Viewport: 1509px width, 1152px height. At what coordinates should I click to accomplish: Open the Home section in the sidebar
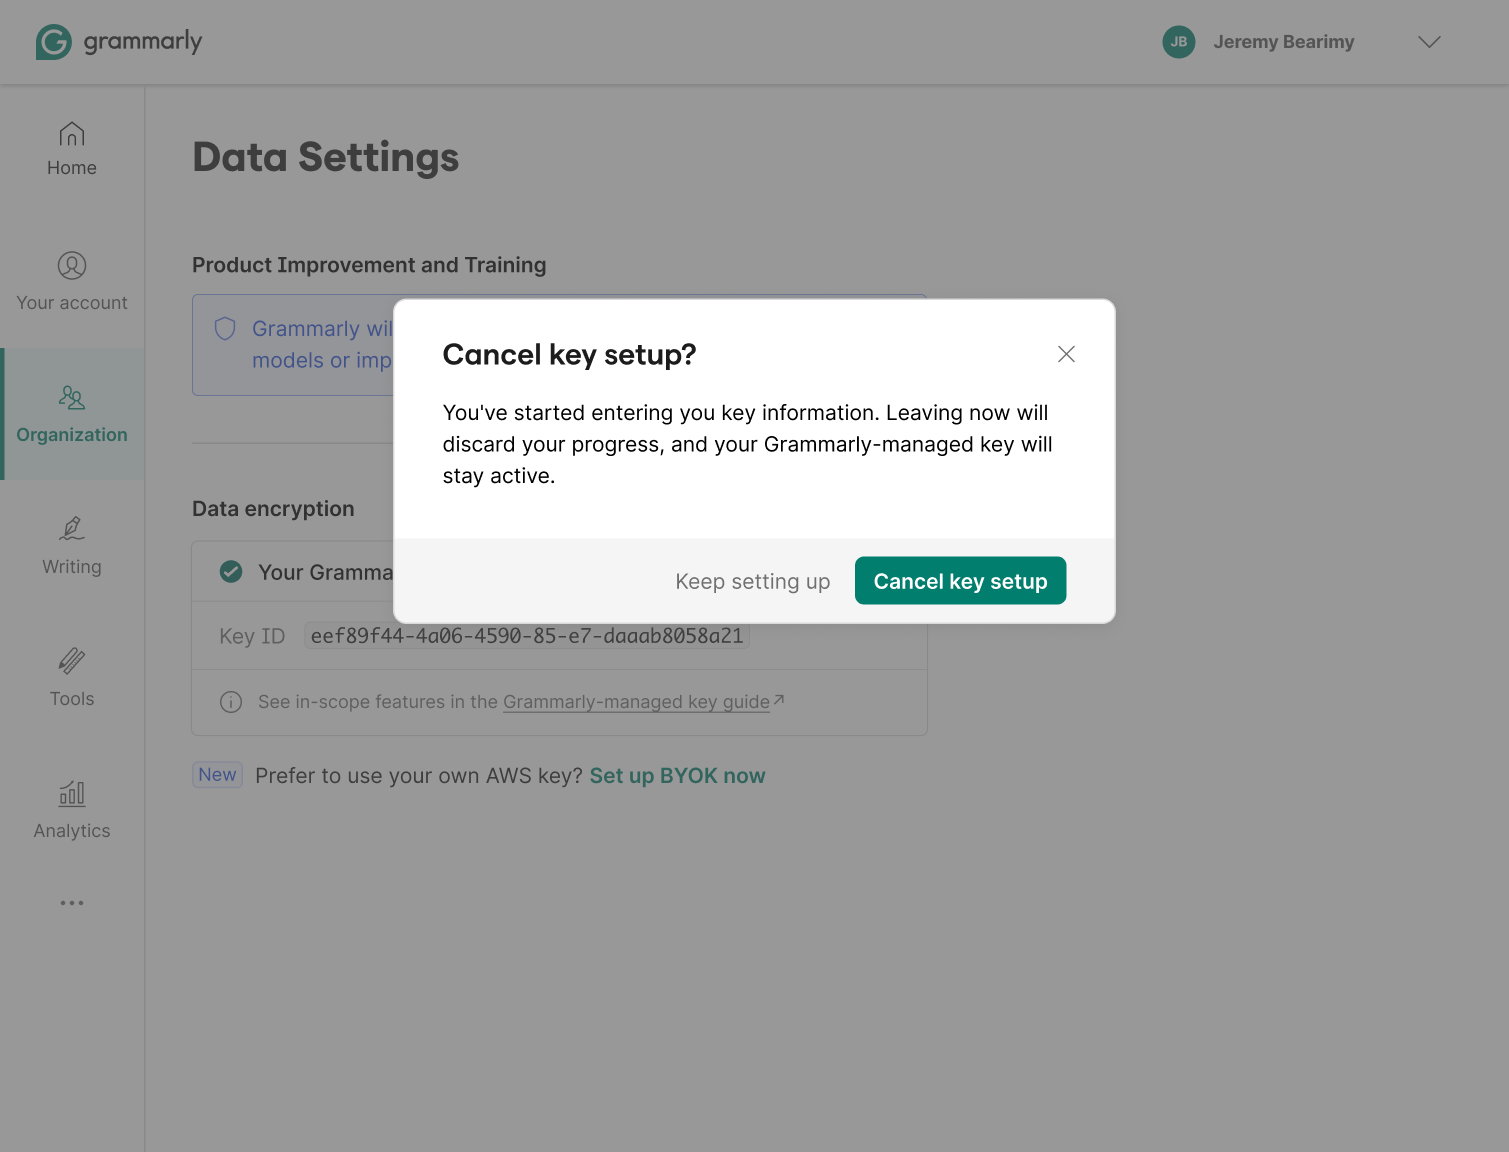[x=71, y=148]
